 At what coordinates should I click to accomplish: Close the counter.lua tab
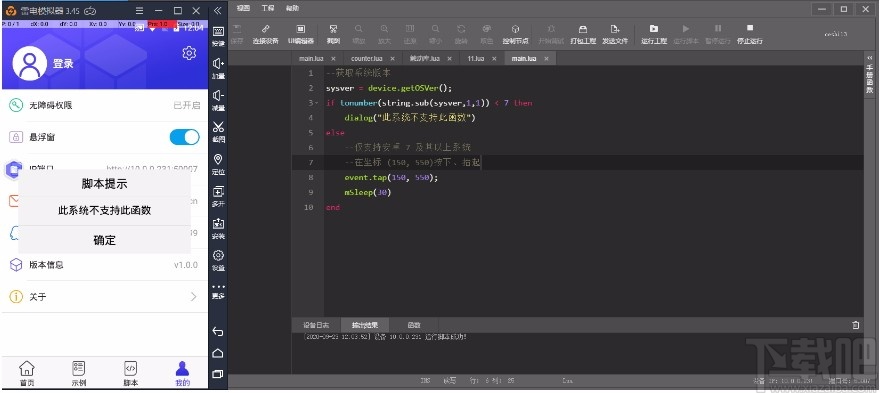click(x=392, y=58)
